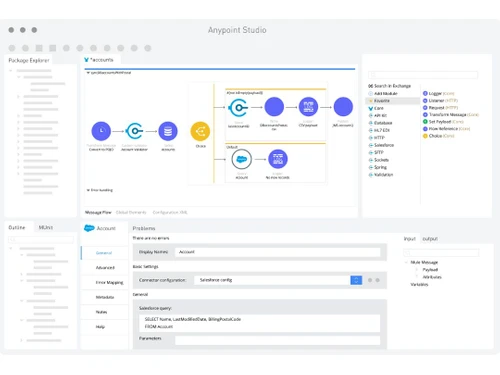This screenshot has height=375, width=500.
Task: Open the Outline tab
Action: pyautogui.click(x=17, y=227)
